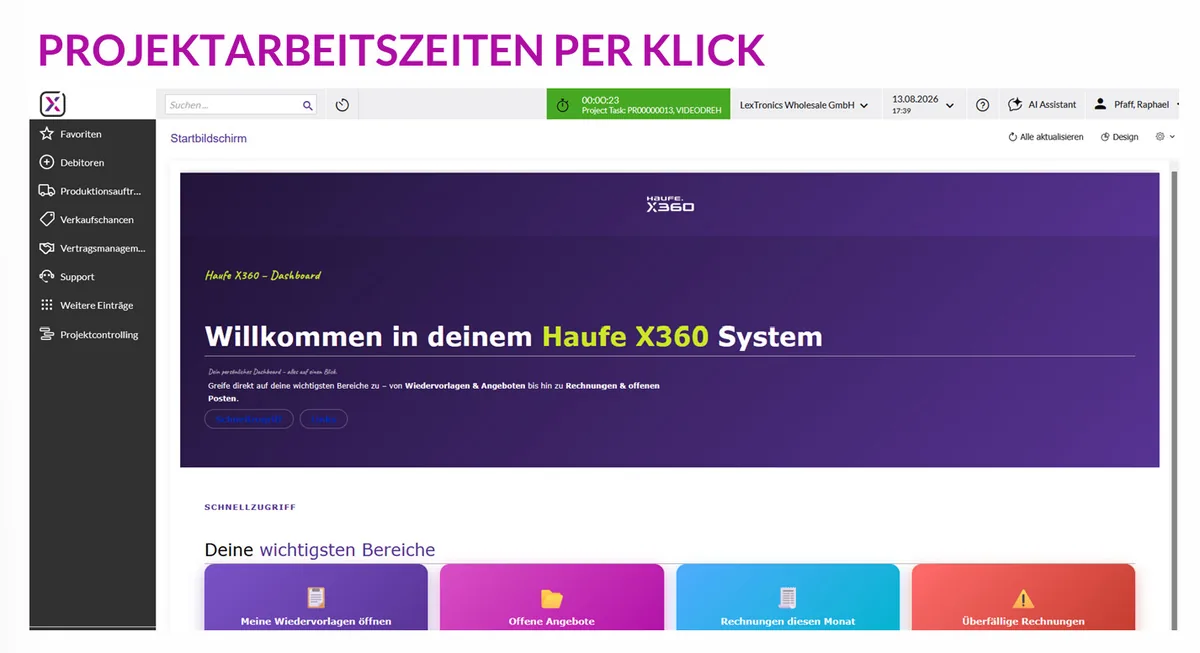This screenshot has height=653, width=1200.
Task: Click the SCHNELLZUGRIFF heading text
Action: point(250,508)
